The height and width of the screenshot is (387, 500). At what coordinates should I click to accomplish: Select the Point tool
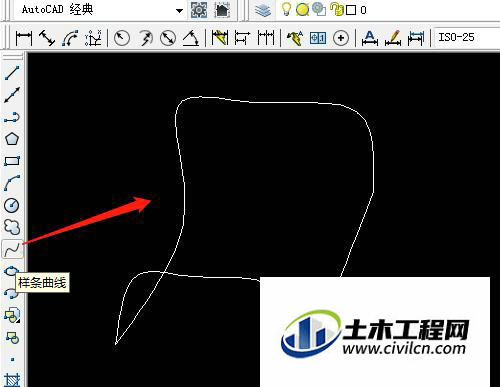pos(12,359)
